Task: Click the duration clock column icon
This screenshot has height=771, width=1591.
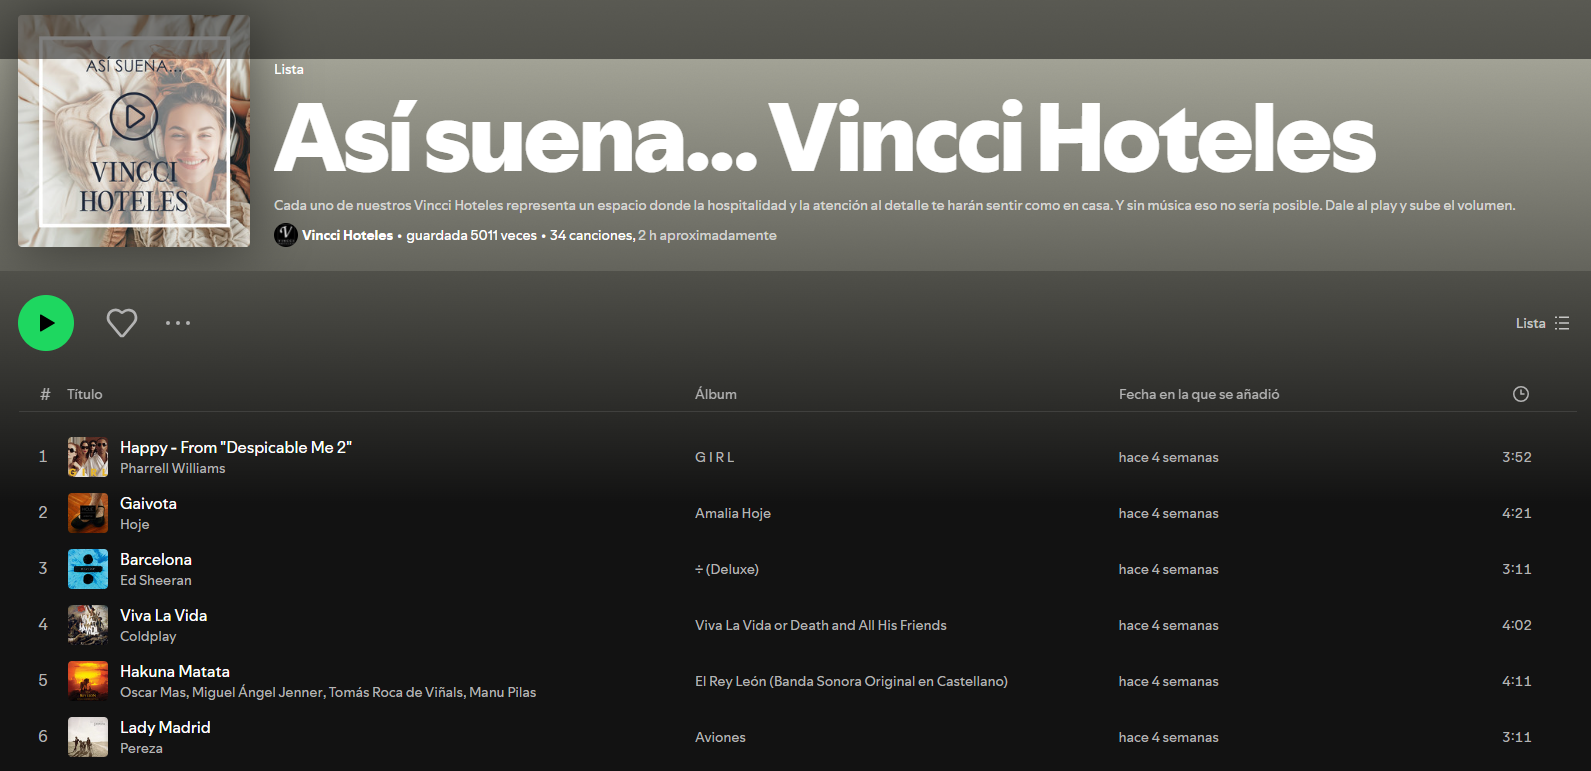Action: pyautogui.click(x=1521, y=394)
